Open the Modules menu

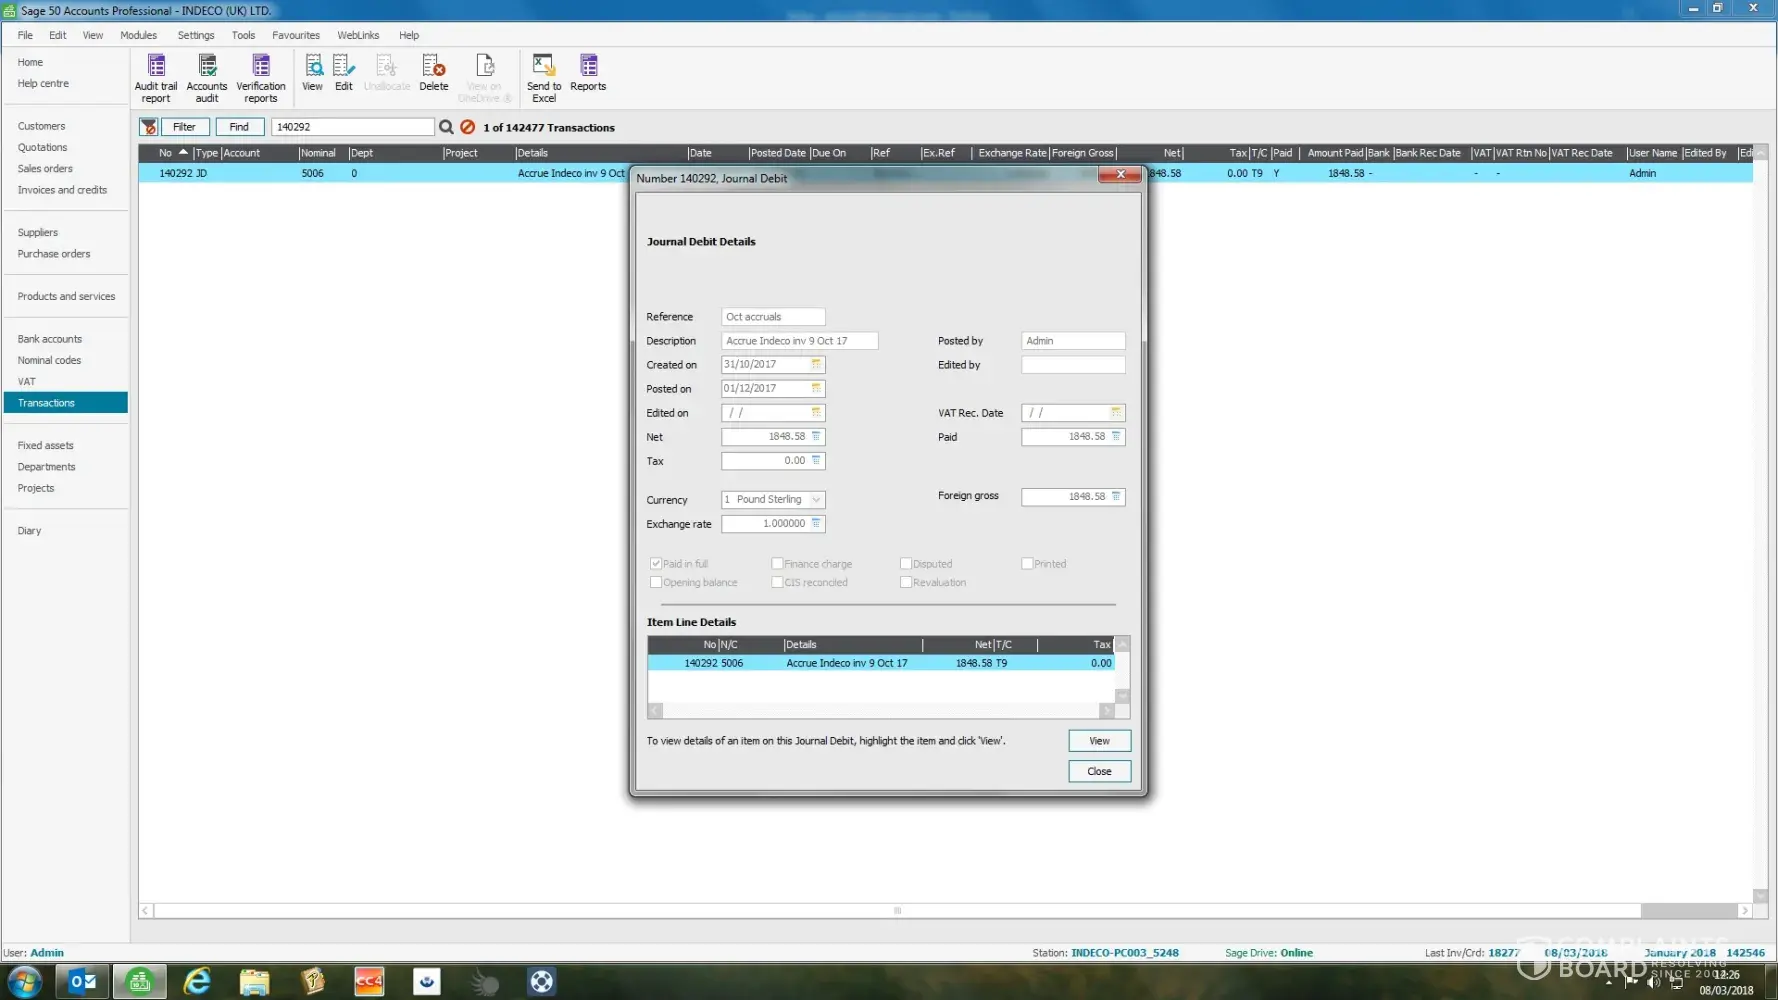tap(138, 35)
